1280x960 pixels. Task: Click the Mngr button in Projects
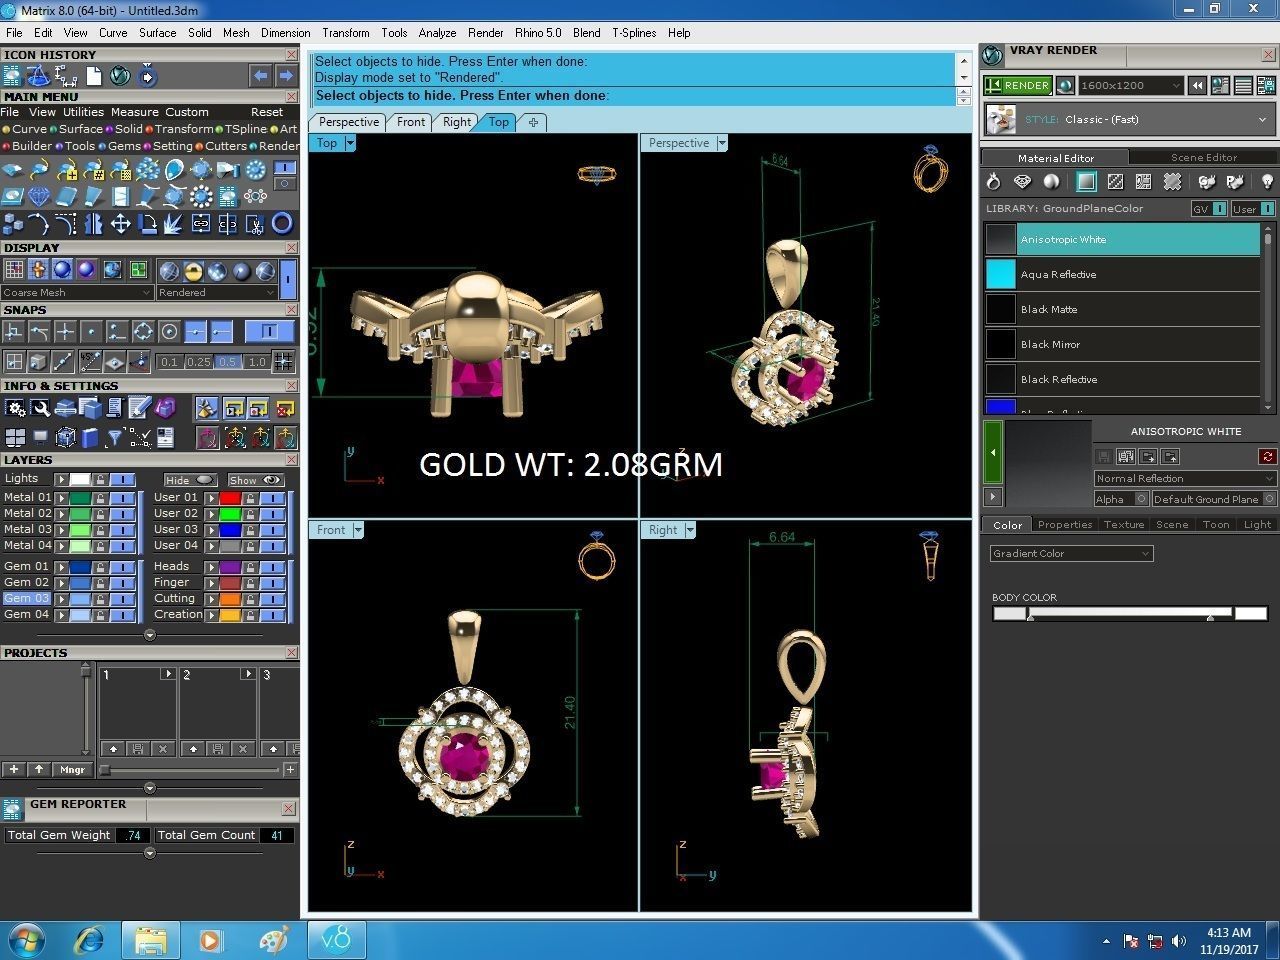[x=73, y=769]
